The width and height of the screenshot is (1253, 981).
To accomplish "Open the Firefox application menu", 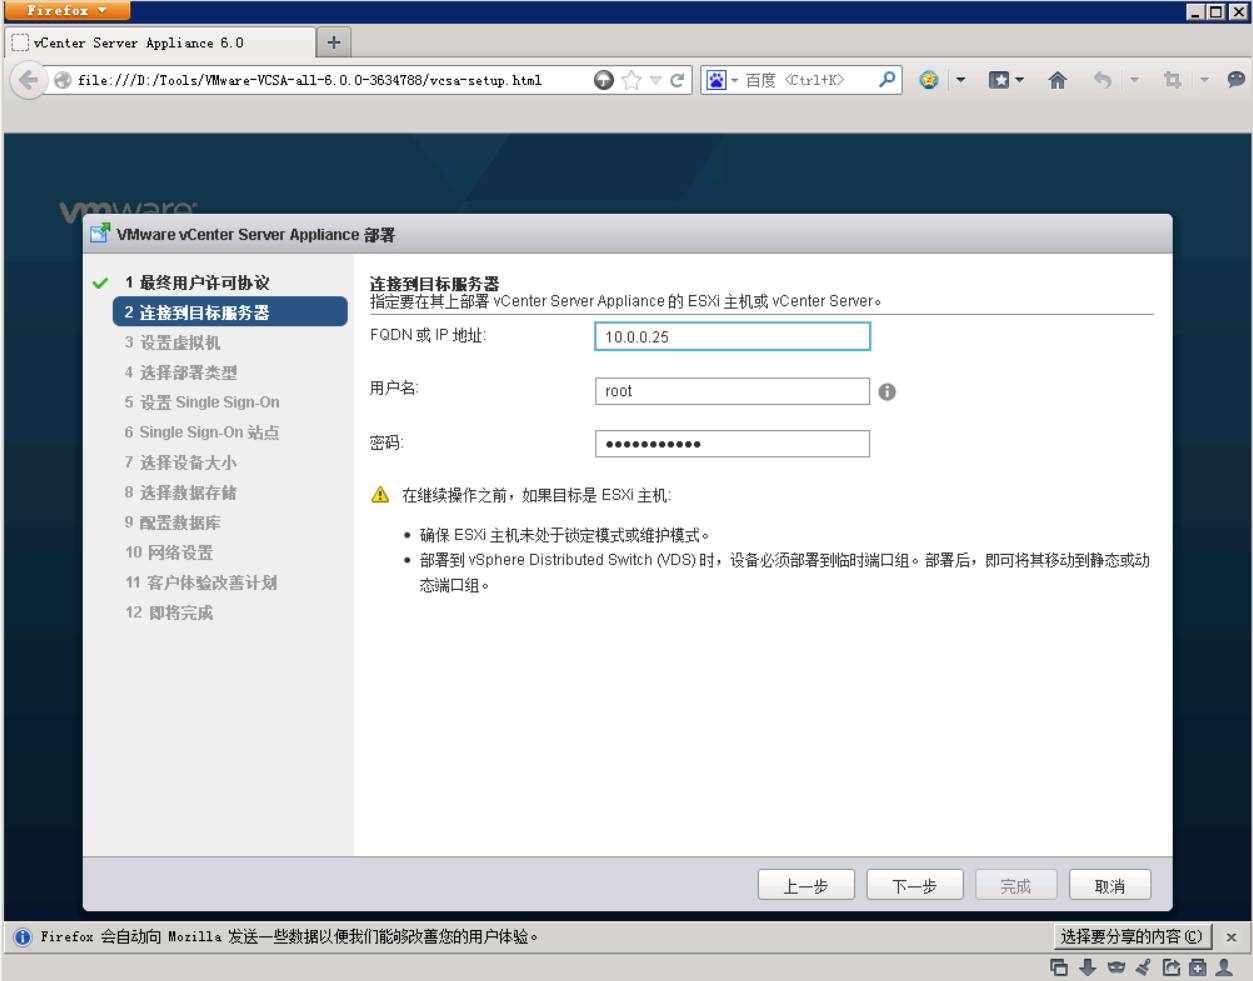I will pos(67,10).
